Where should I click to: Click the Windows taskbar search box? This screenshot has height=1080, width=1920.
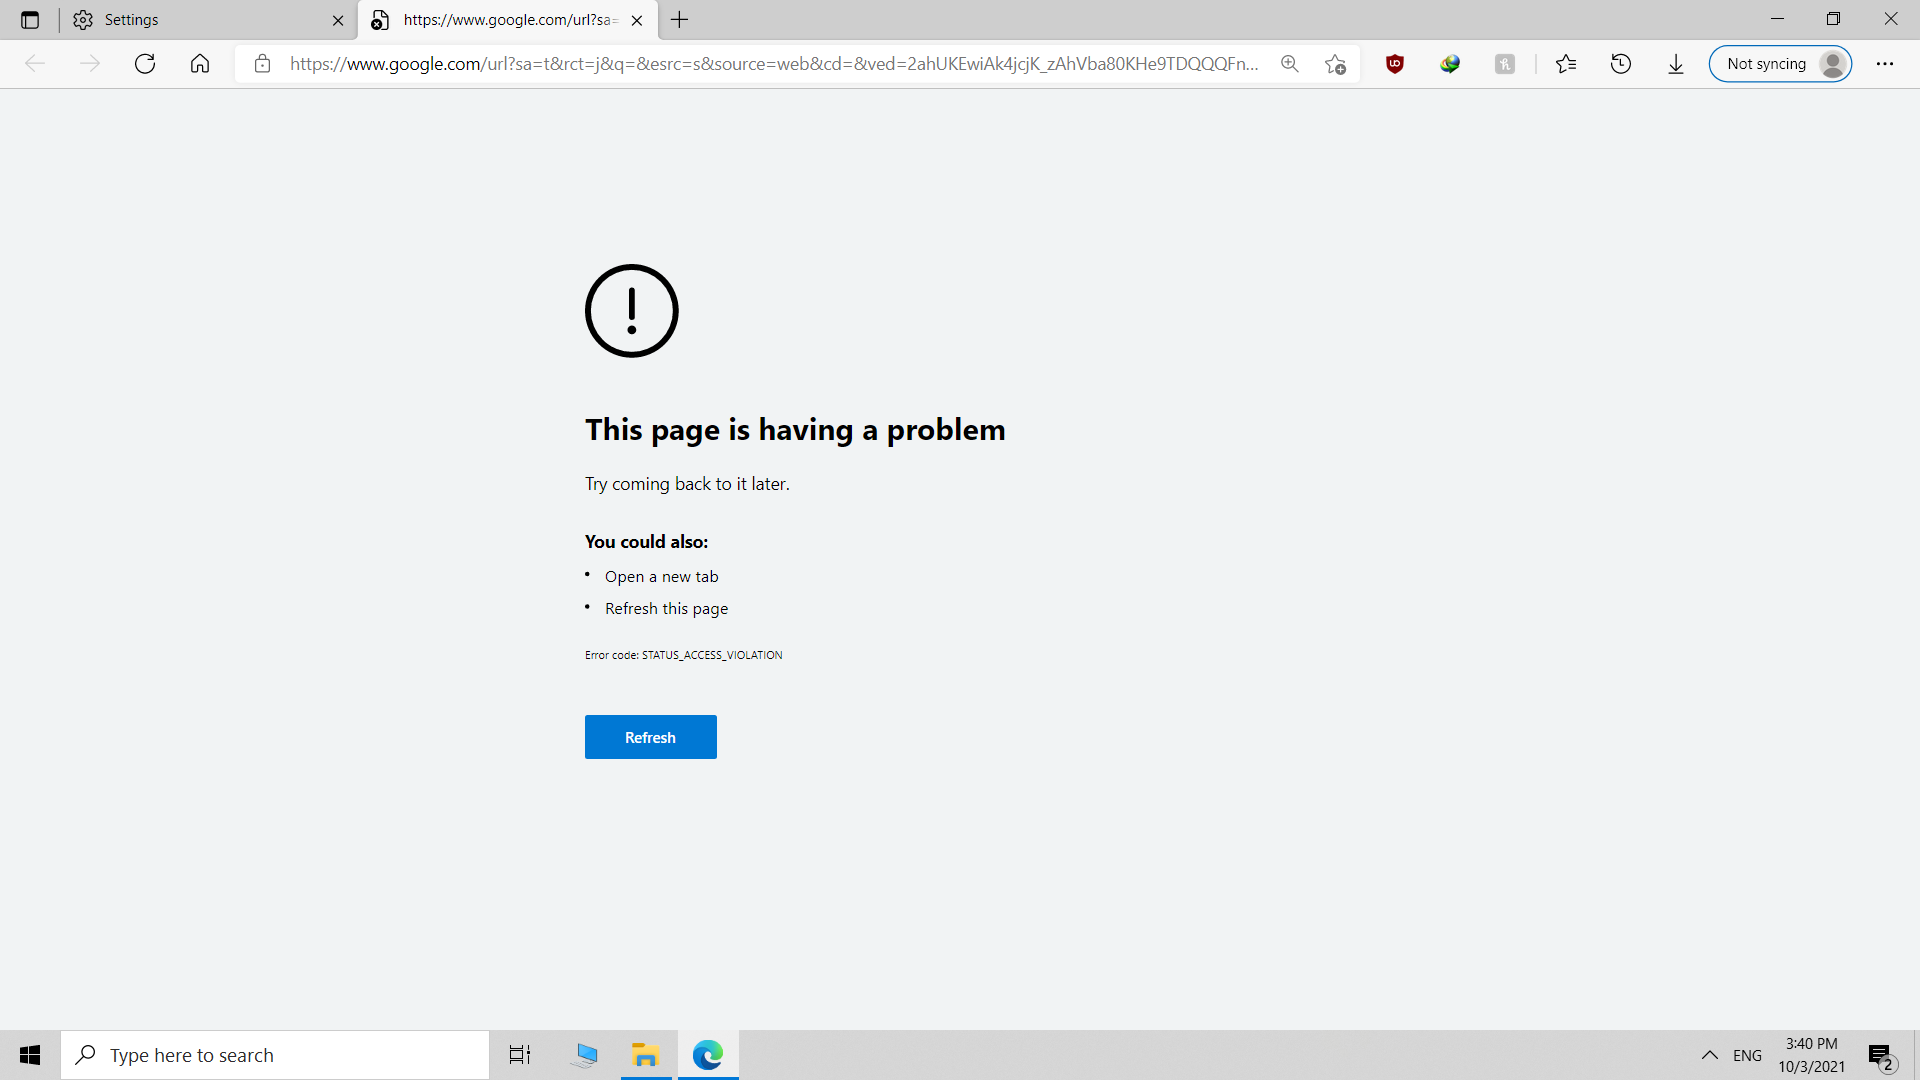275,1055
